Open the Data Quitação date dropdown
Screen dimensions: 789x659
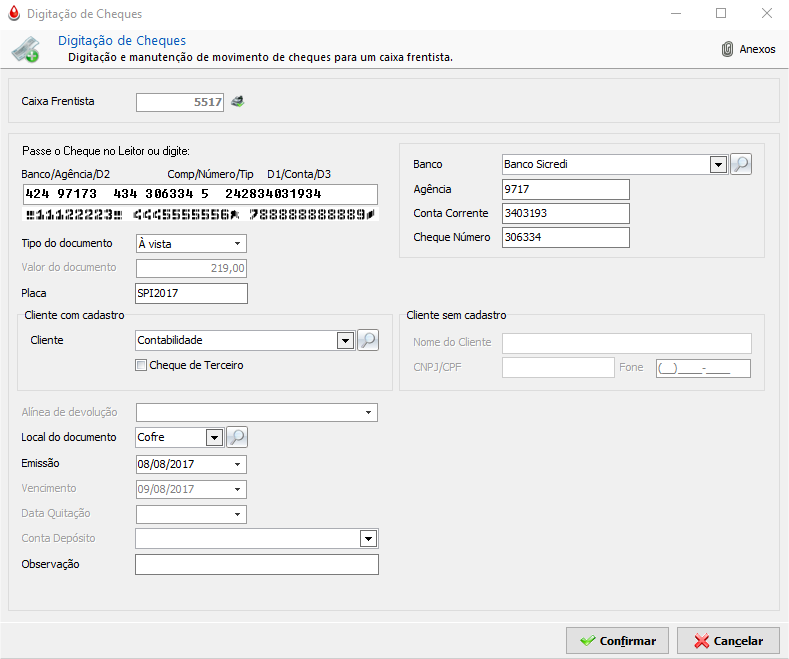coord(238,515)
